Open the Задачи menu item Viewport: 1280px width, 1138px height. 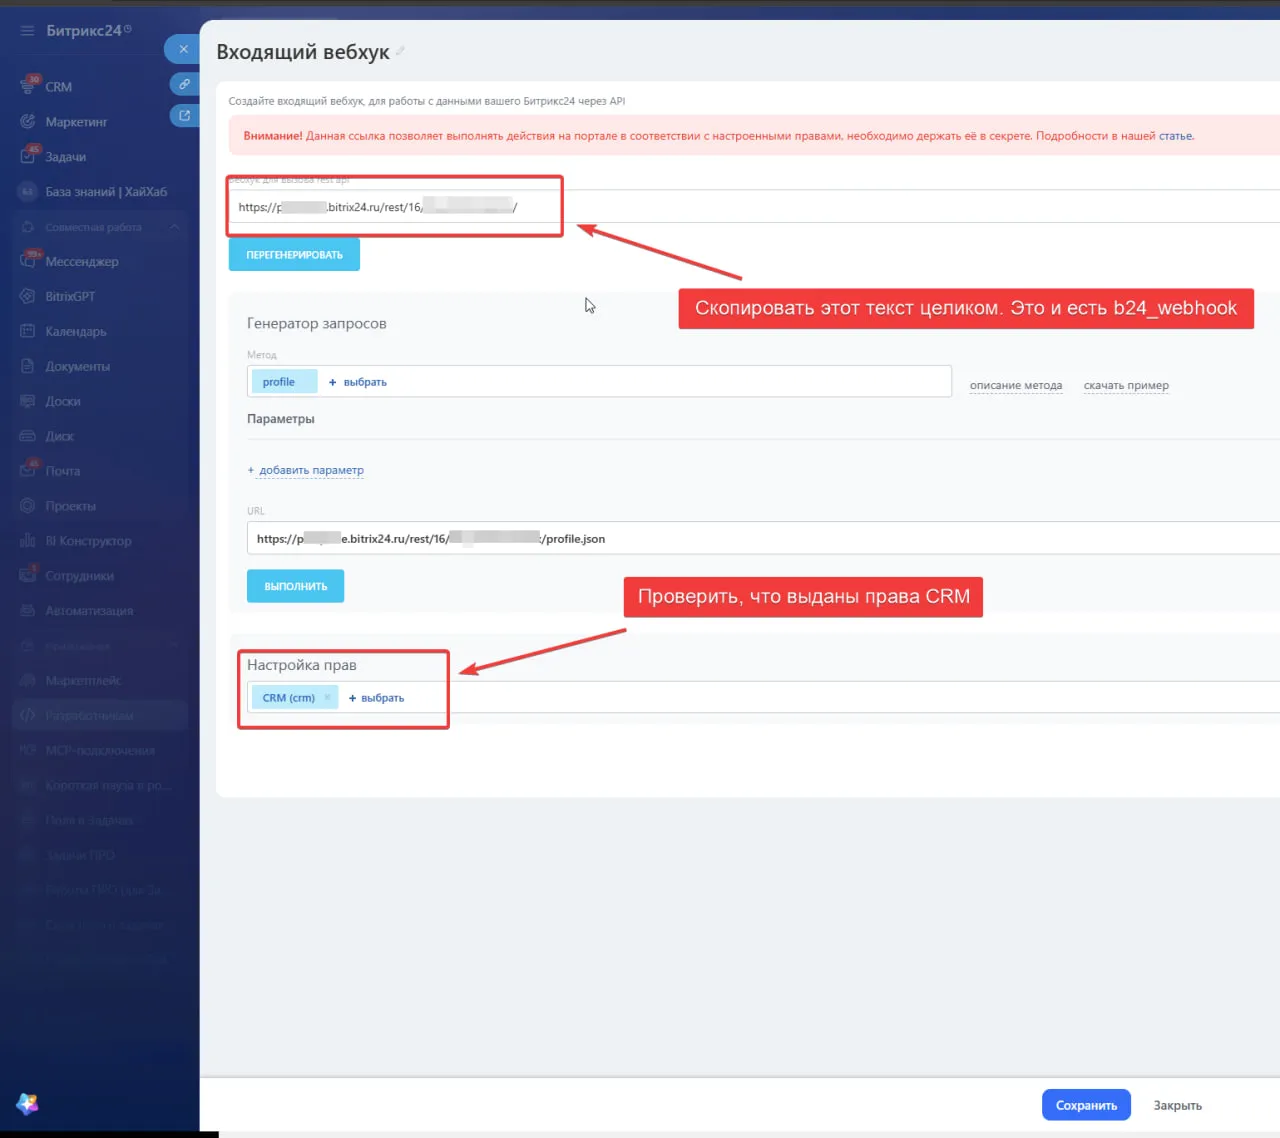coord(66,157)
